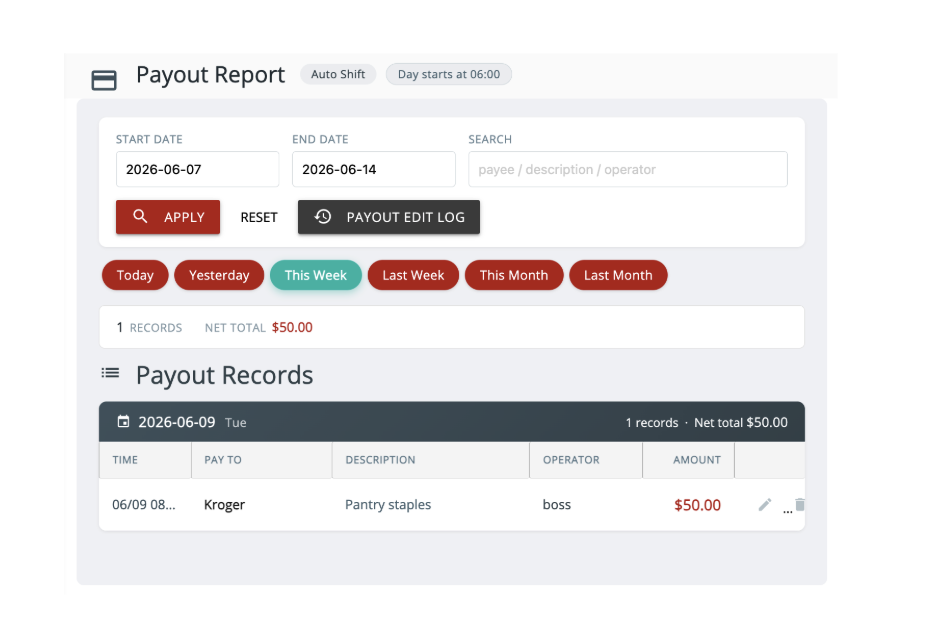
Task: Click the Auto Shift chip
Action: point(338,74)
